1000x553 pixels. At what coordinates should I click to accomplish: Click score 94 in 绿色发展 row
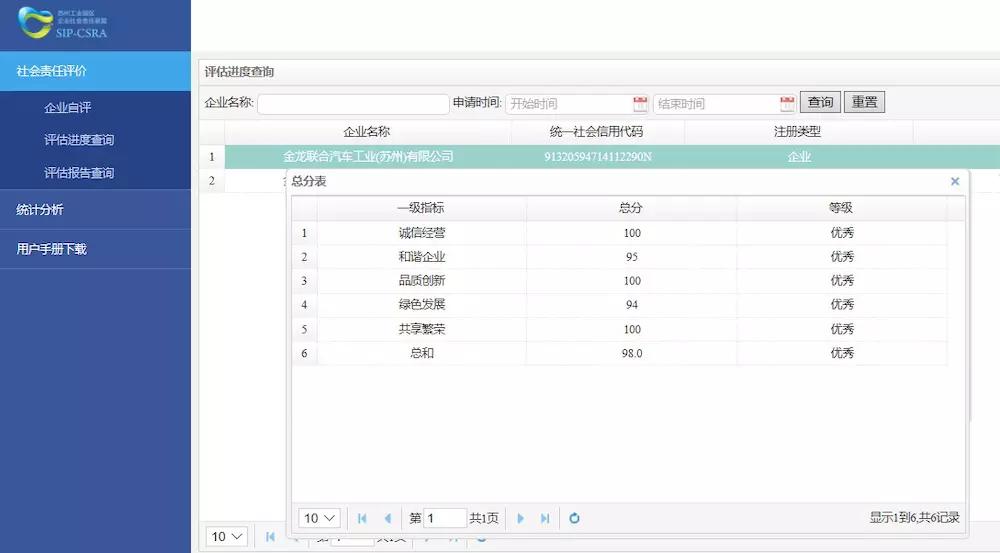(x=631, y=305)
